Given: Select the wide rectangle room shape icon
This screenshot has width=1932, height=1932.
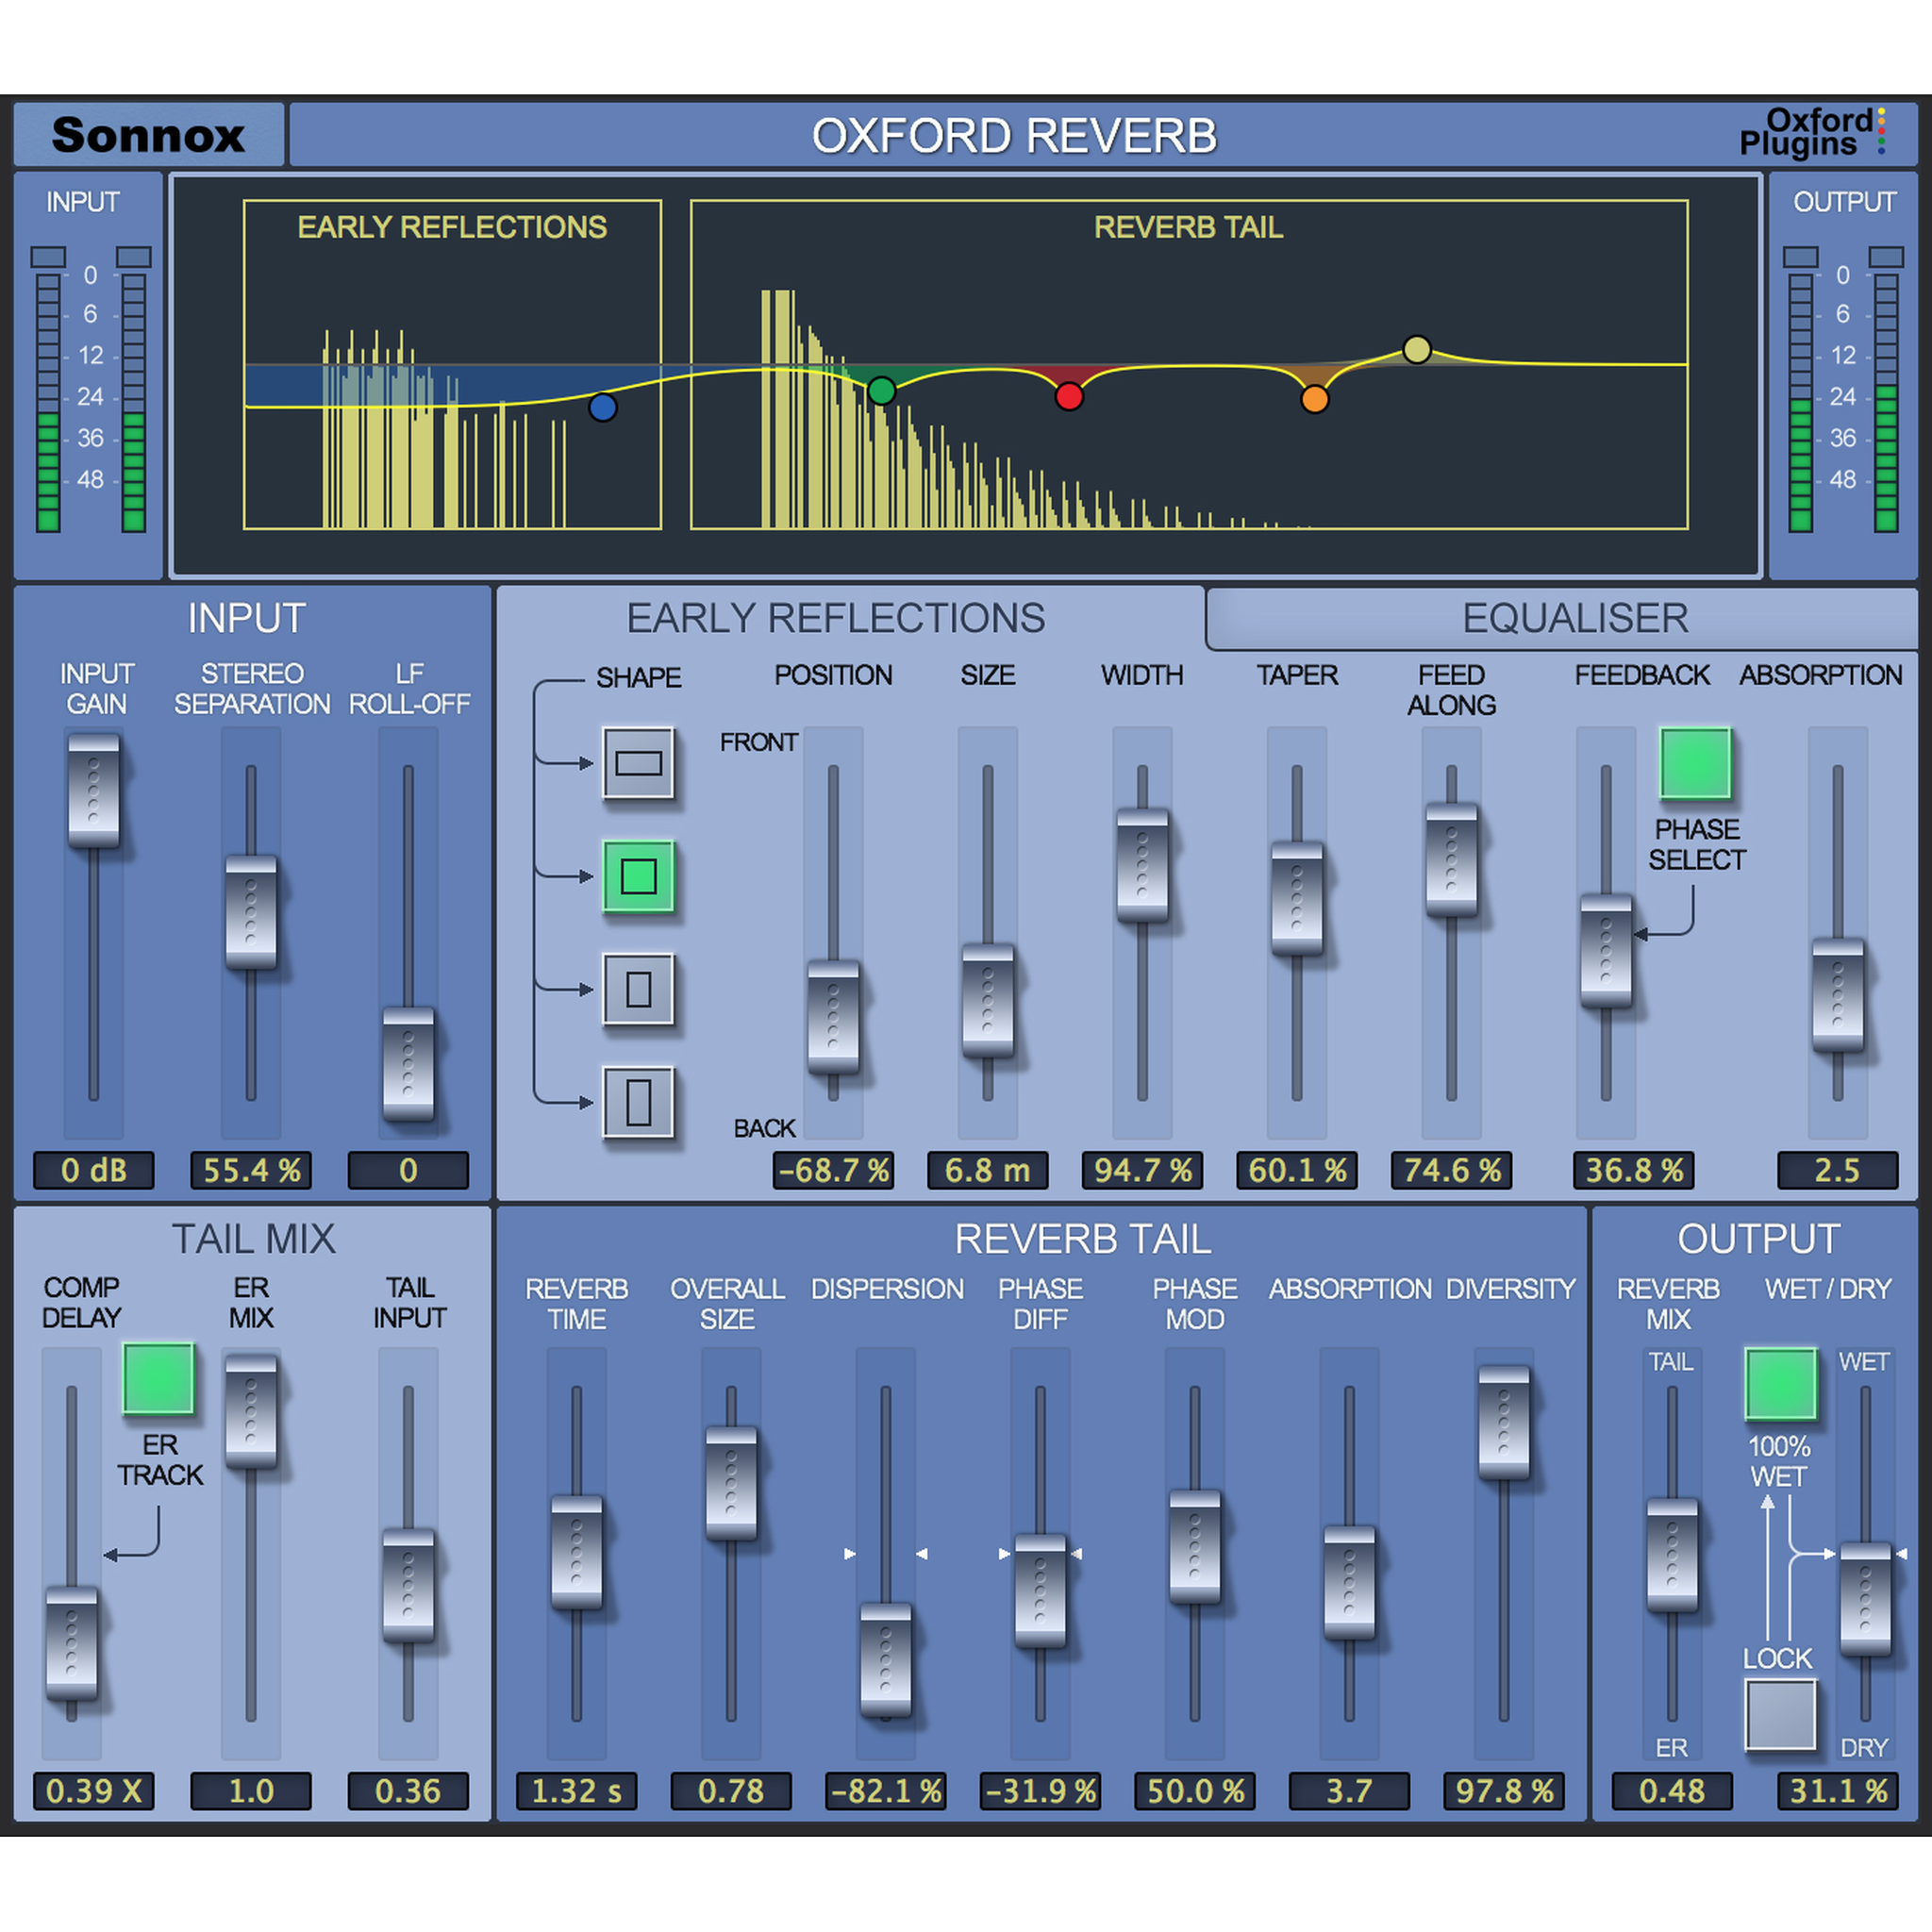Looking at the screenshot, I should [x=640, y=762].
